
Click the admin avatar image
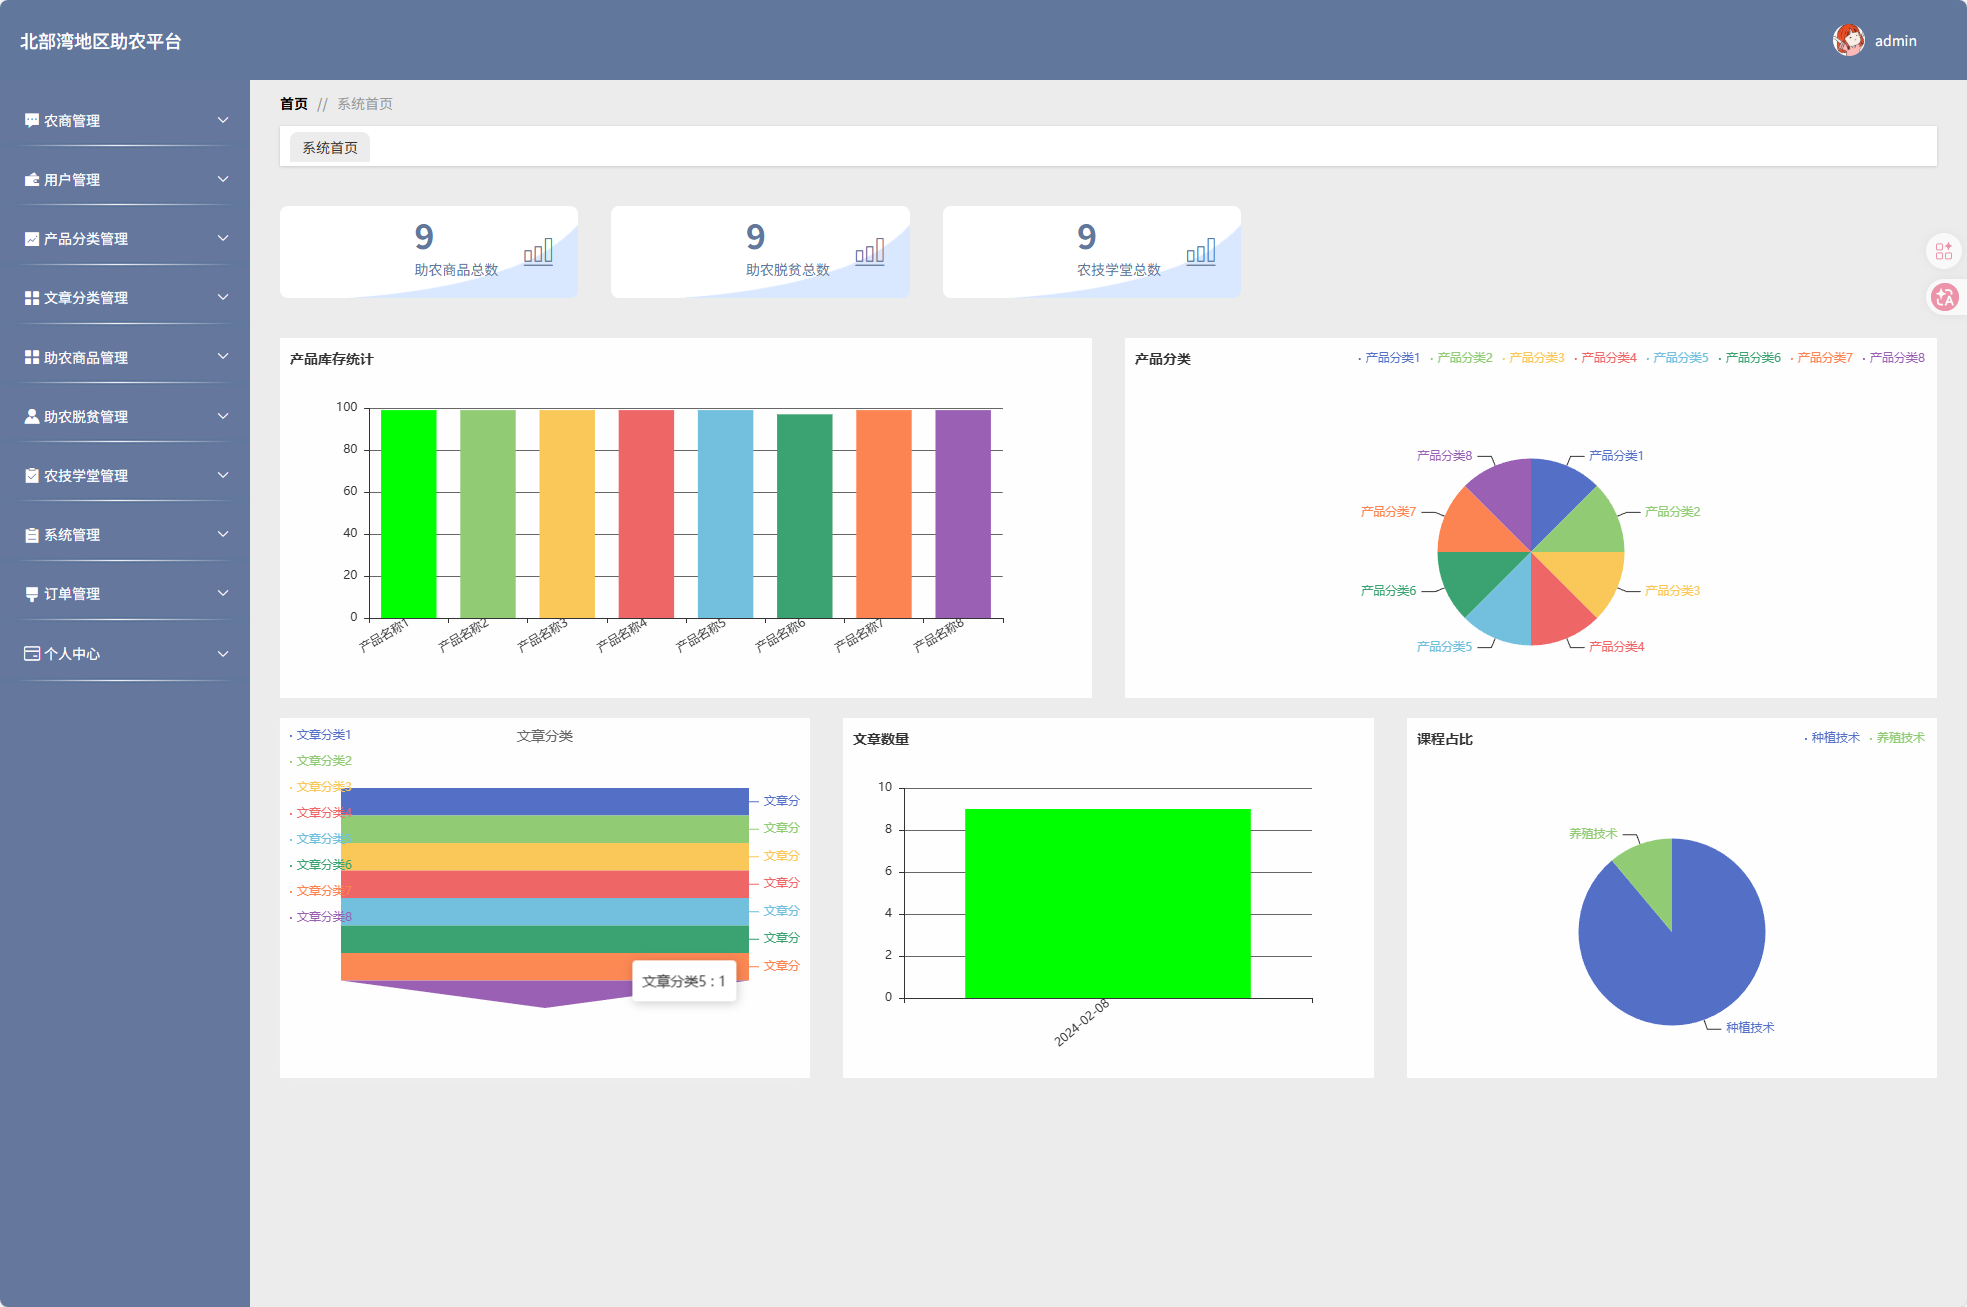[1848, 40]
